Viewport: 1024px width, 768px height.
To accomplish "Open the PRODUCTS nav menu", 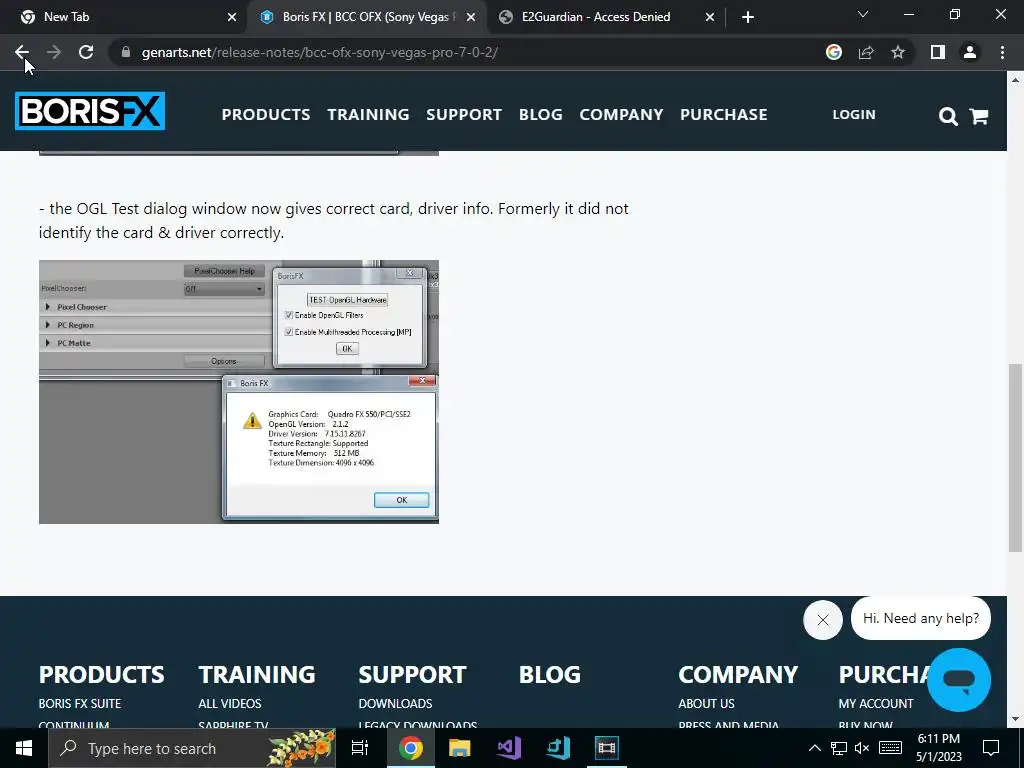I will coord(266,114).
